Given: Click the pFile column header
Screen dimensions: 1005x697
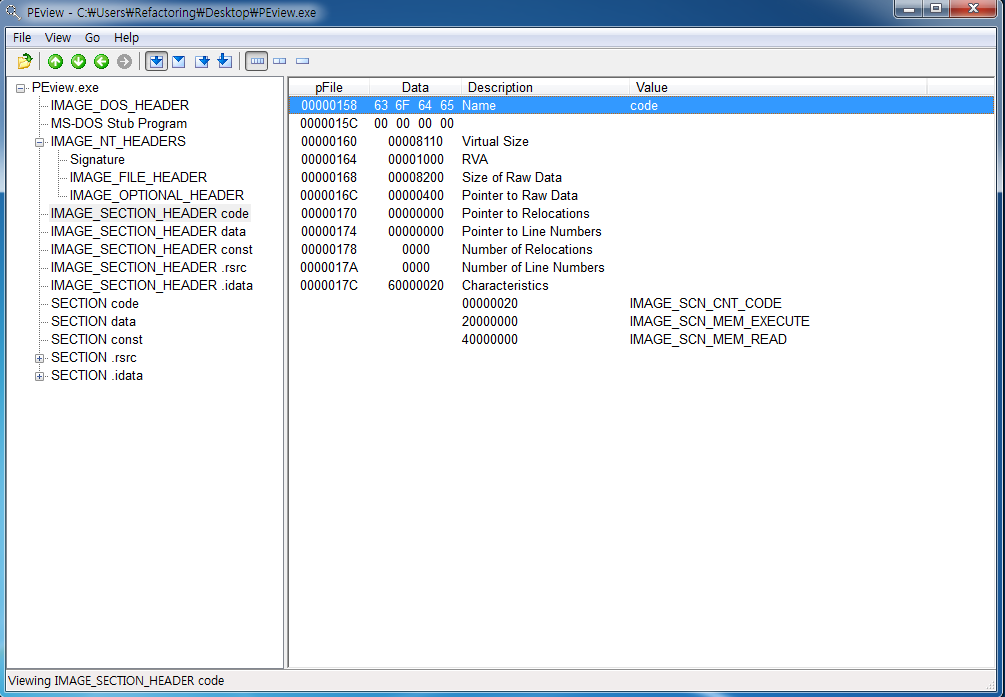Looking at the screenshot, I should click(329, 87).
